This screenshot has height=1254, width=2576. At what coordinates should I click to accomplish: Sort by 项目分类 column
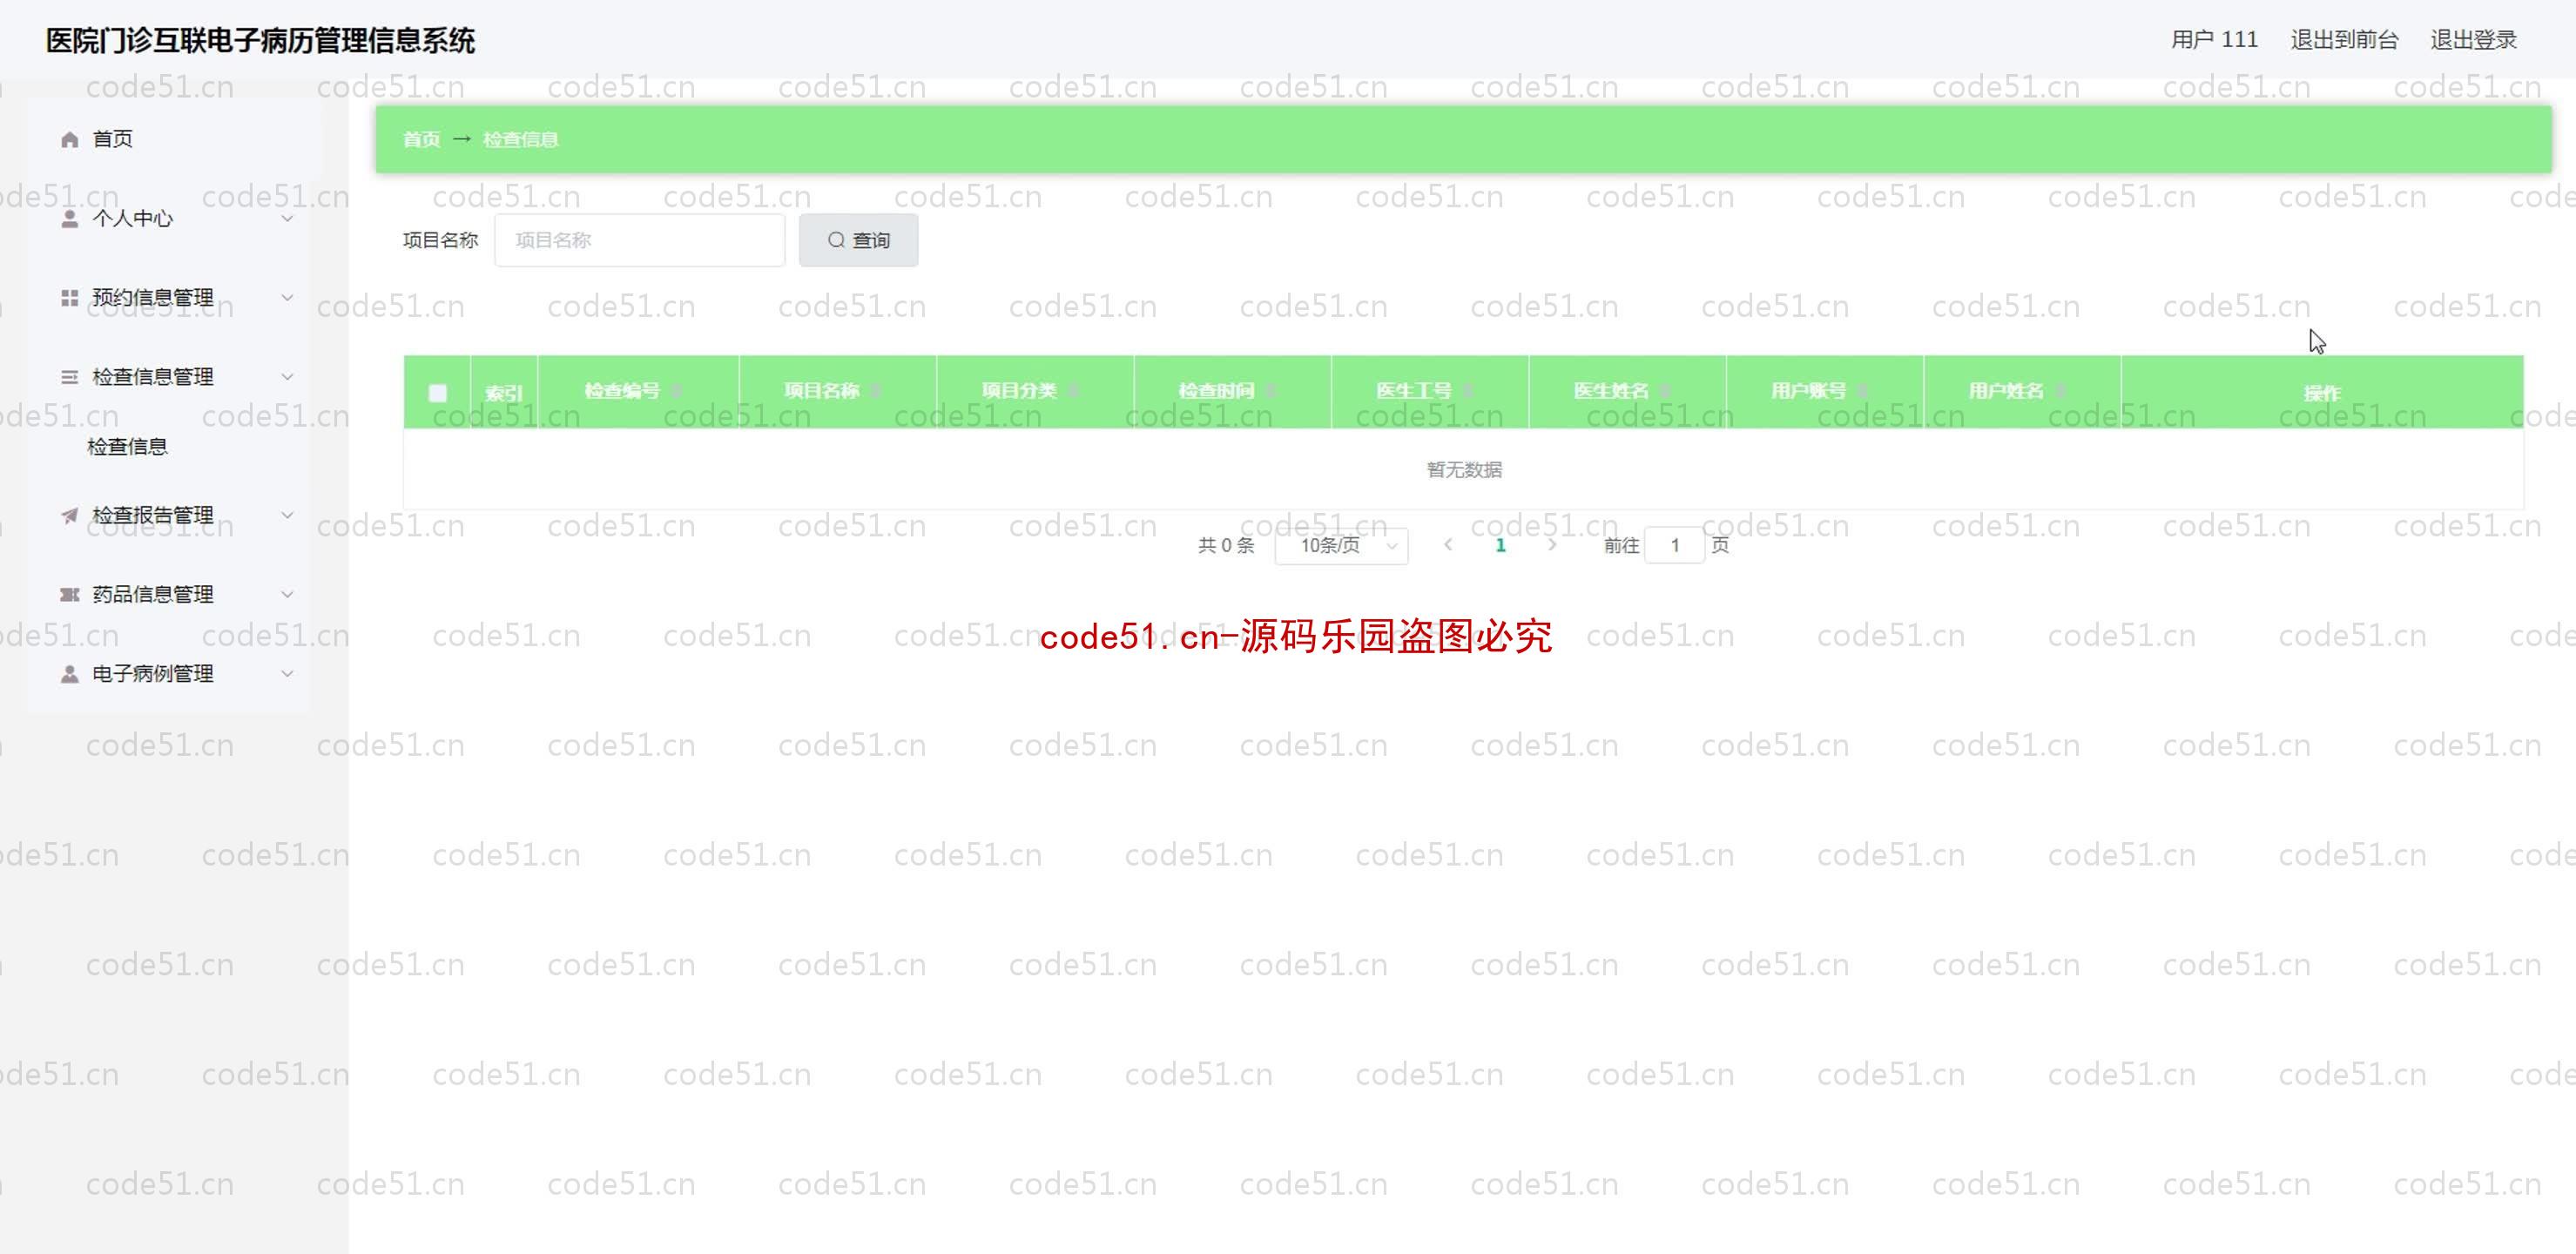[x=1072, y=391]
